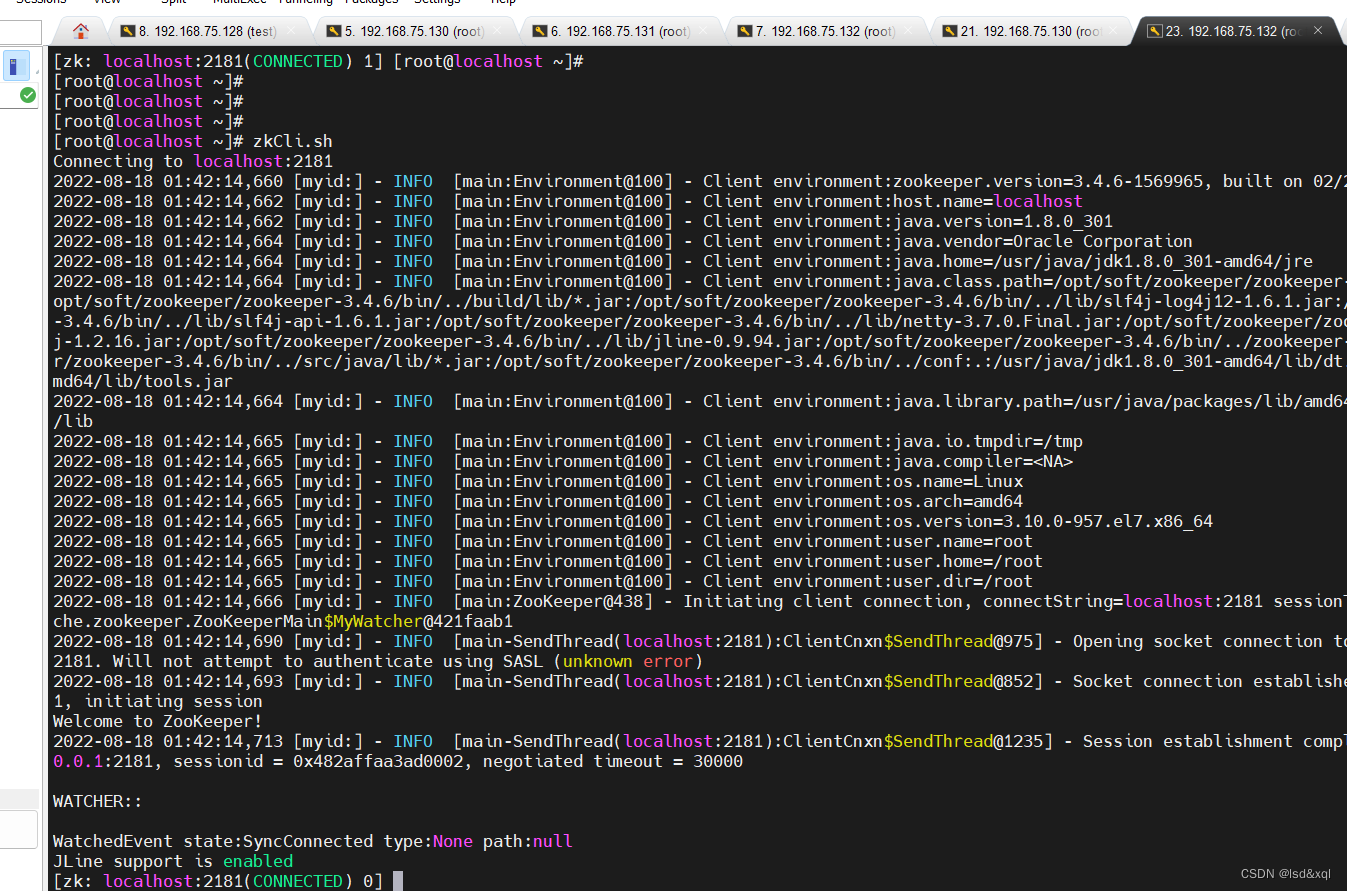Switch to tab 6. 192.168.75.131 (root)
Screen dimensions: 1347x891
(x=621, y=31)
